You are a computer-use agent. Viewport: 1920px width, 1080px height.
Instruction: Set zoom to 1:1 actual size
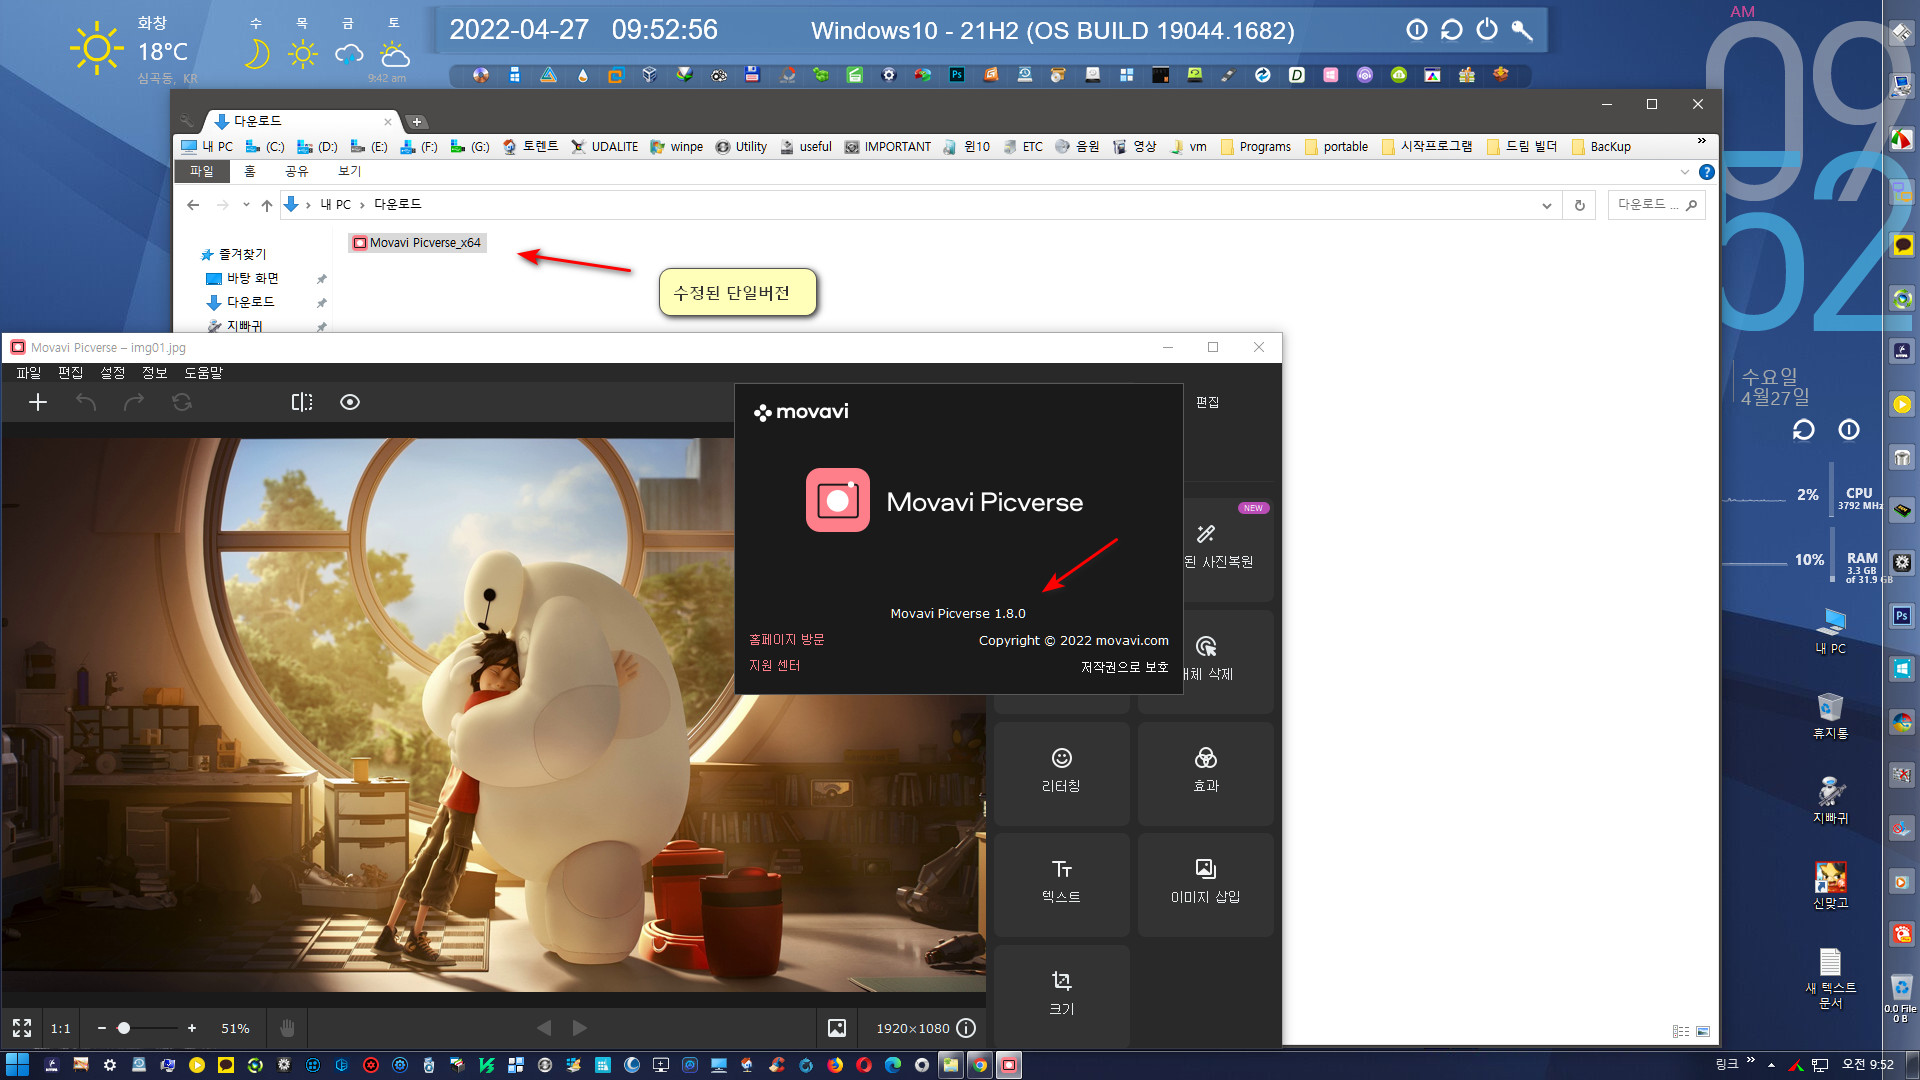click(x=61, y=1028)
